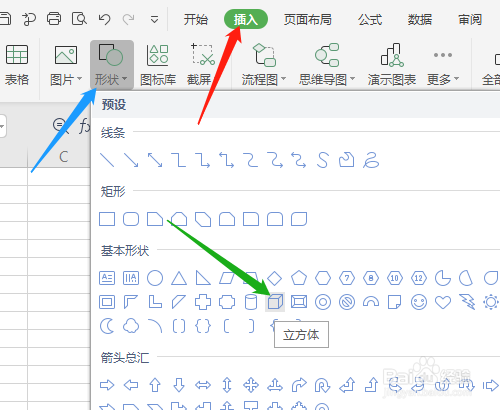The width and height of the screenshot is (500, 410).
Task: Select the isosceles triangle shape
Action: [179, 278]
